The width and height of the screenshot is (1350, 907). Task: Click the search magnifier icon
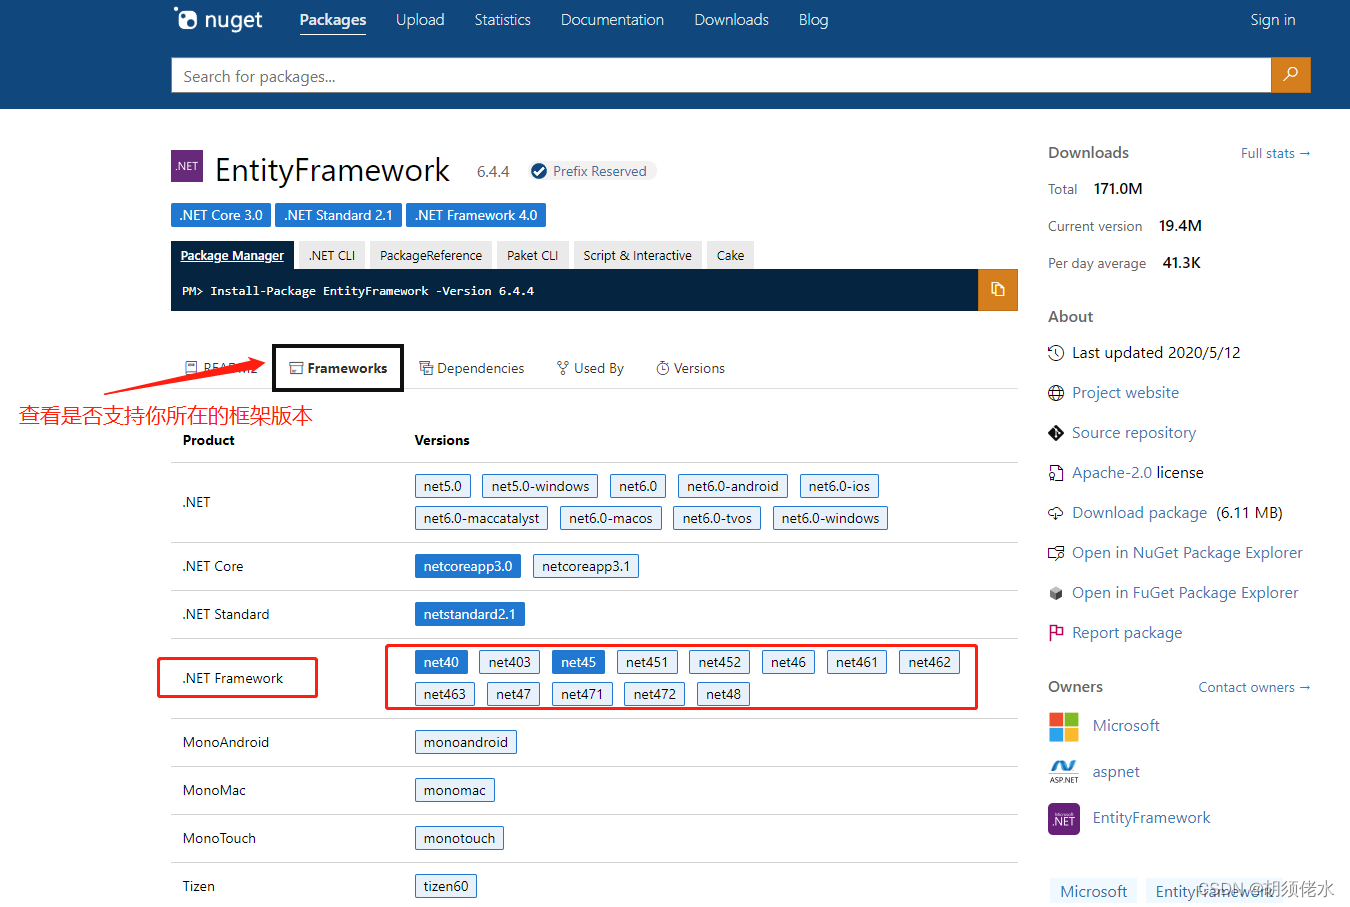coord(1290,75)
